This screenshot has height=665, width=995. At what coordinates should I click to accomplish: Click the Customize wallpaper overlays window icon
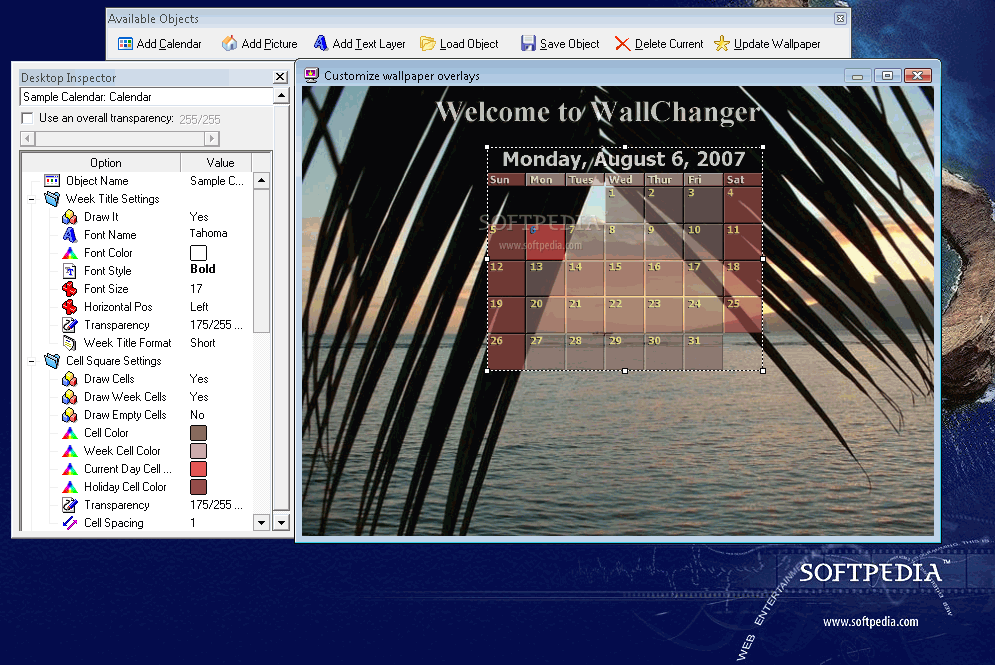pos(311,76)
